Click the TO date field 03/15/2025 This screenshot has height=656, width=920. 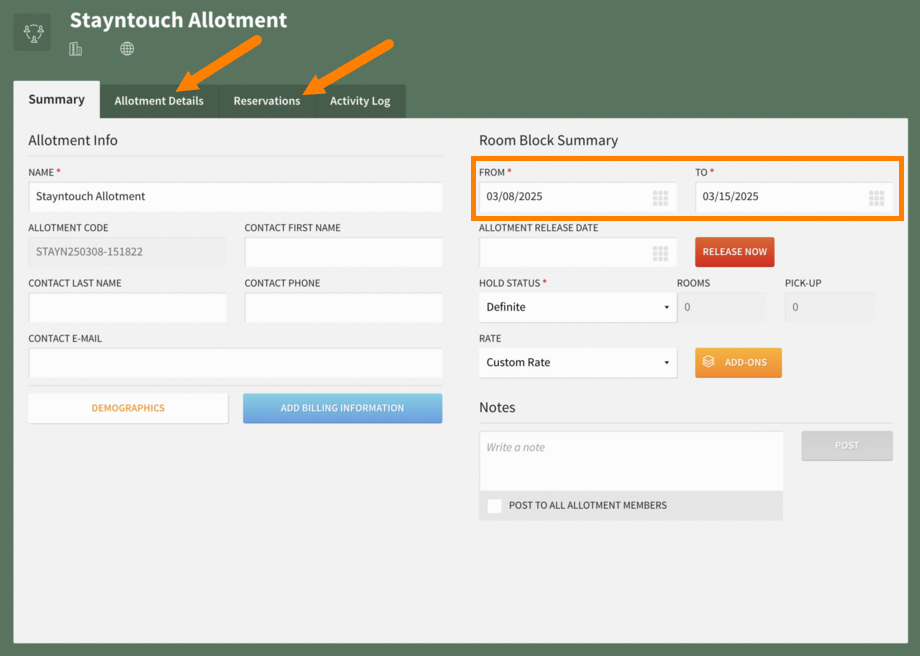(x=794, y=197)
